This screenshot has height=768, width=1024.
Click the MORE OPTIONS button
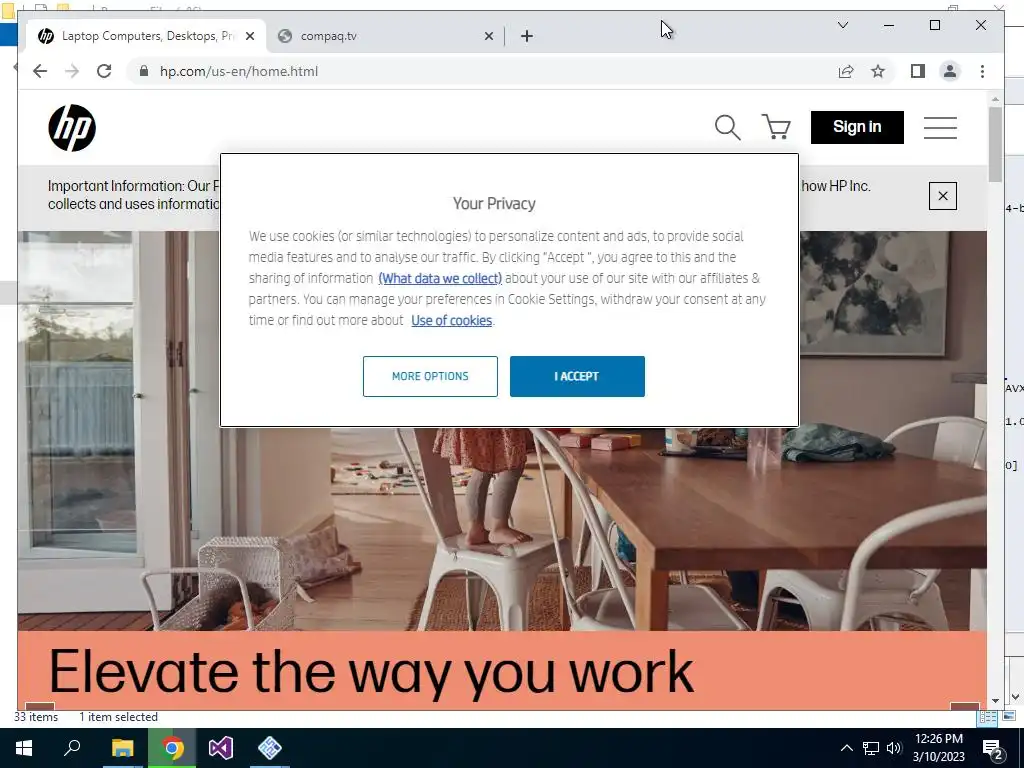[x=430, y=376]
